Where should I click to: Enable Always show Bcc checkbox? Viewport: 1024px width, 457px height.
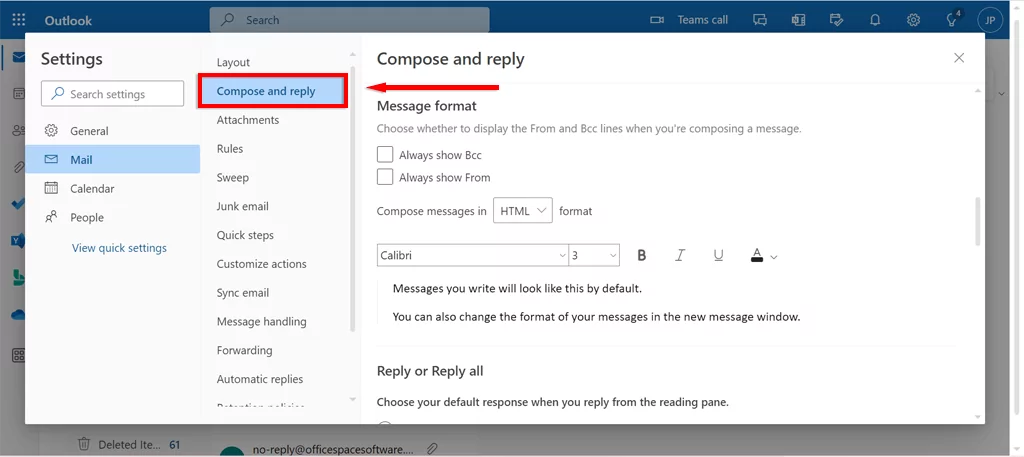(x=385, y=155)
